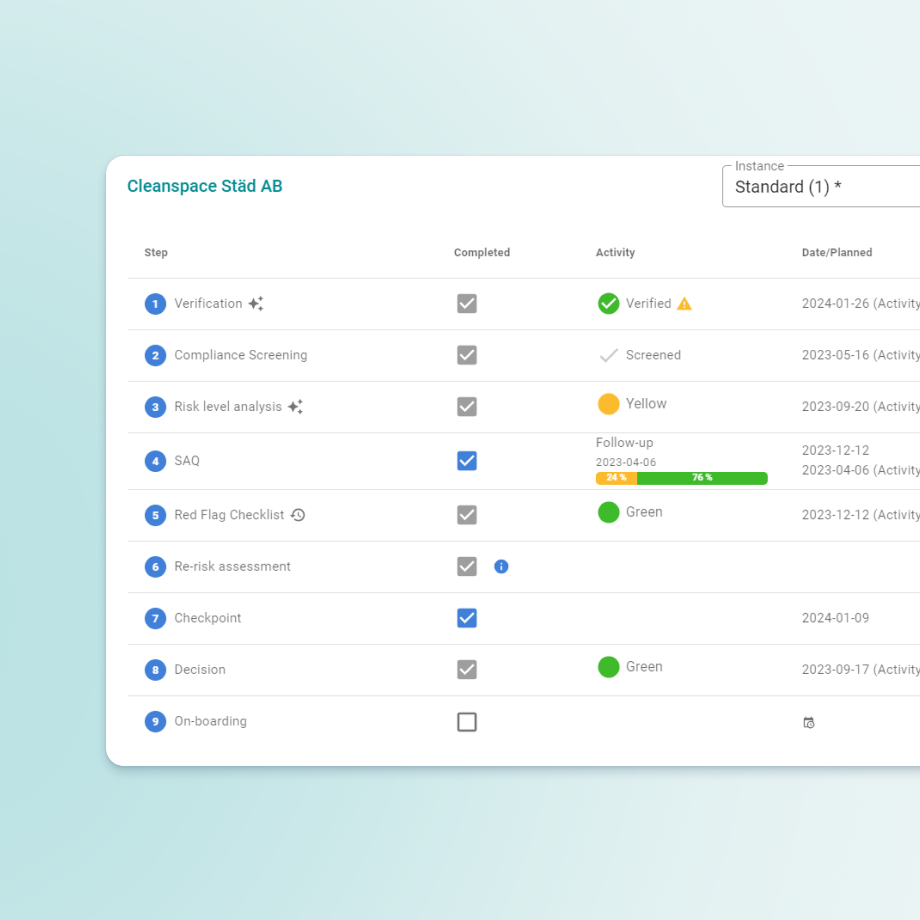
Task: Click the sparkle icon beside Risk level analysis
Action: [296, 407]
